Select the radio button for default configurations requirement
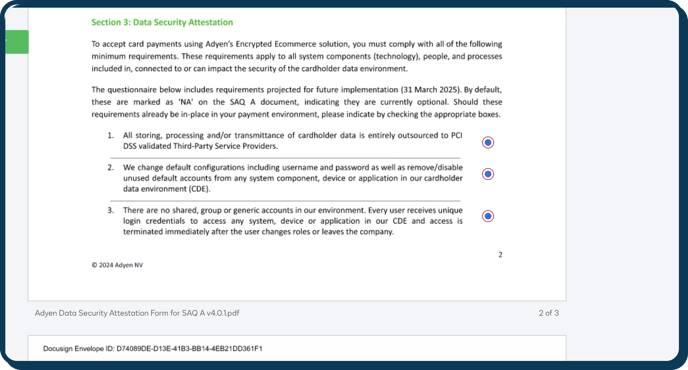Viewport: 688px width, 370px height. [x=487, y=174]
